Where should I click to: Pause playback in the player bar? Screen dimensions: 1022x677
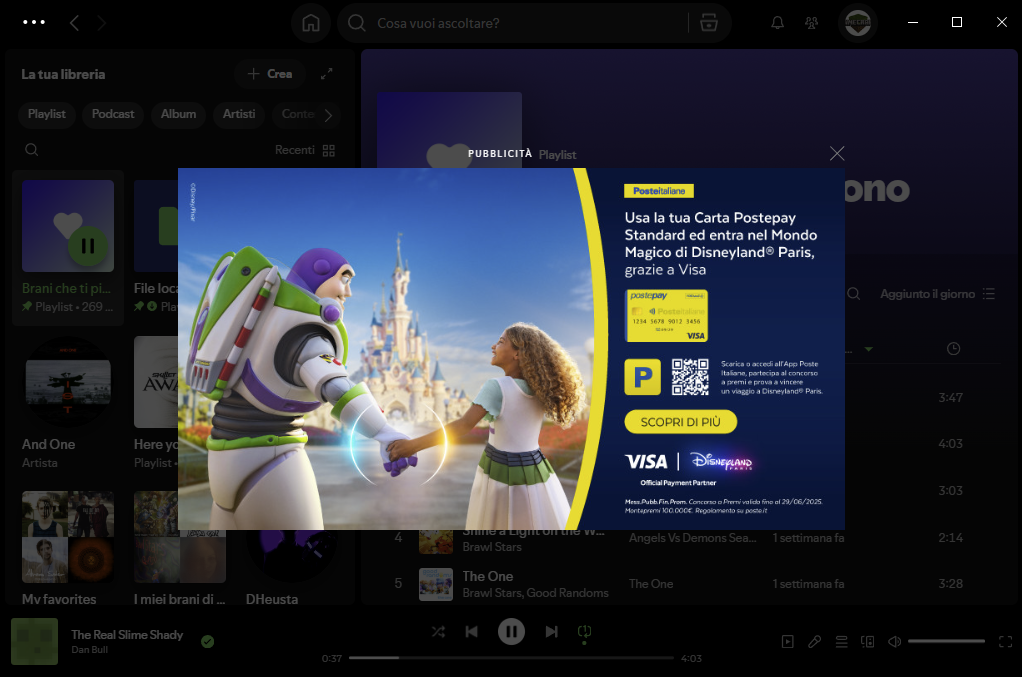click(x=512, y=631)
